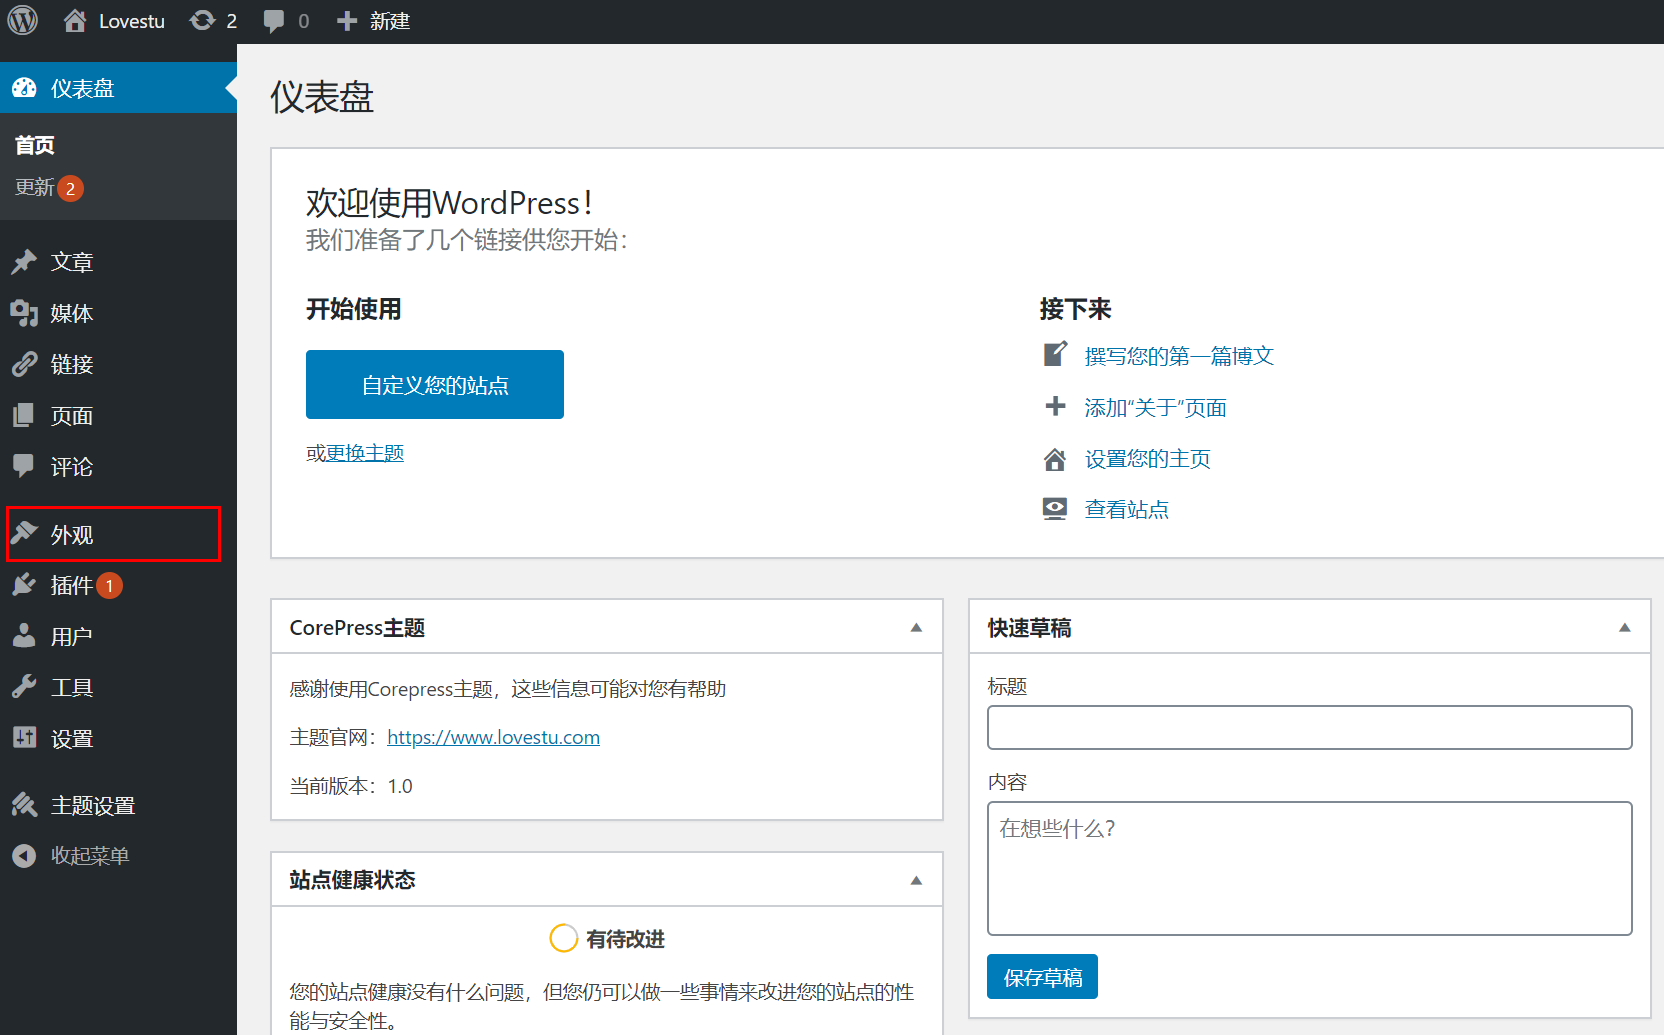This screenshot has width=1664, height=1035.
Task: Click the house icon beside 设置您的主页
Action: click(1055, 459)
